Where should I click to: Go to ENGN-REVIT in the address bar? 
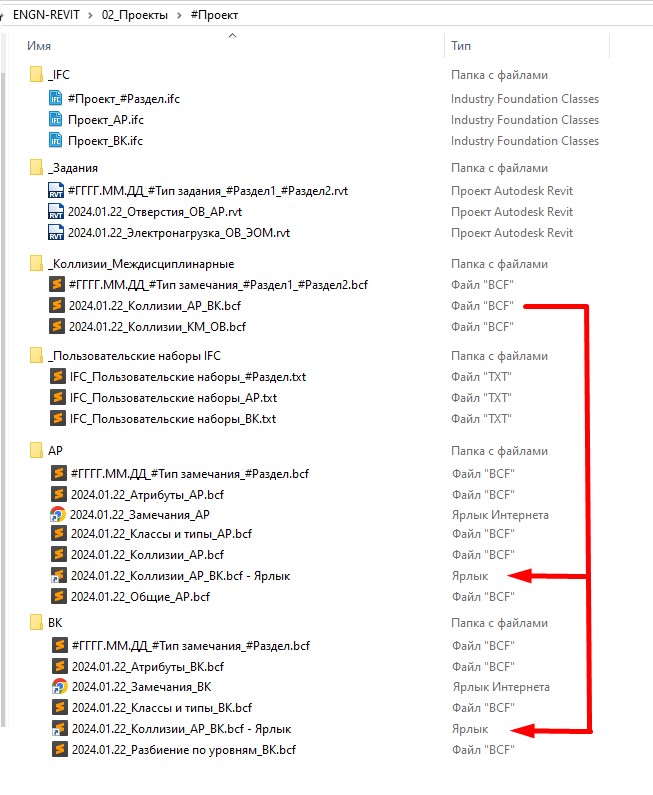tap(46, 15)
